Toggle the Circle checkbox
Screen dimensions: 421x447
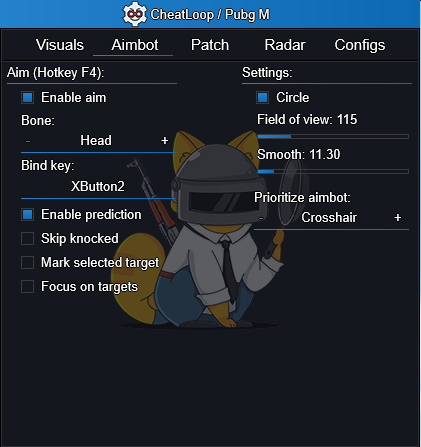click(262, 98)
